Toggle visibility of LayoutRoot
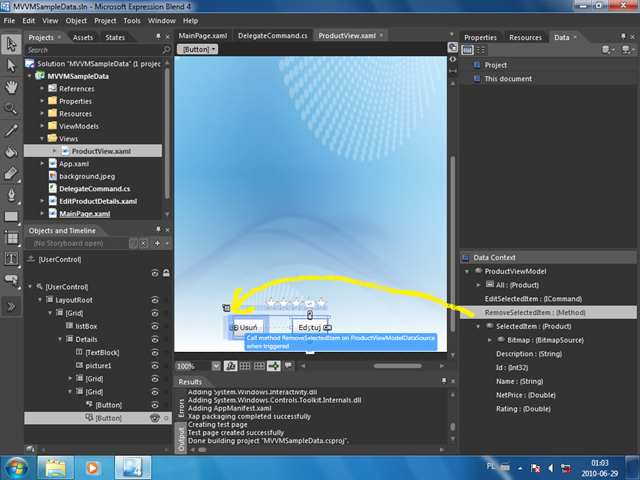Viewport: 640px width, 480px height. tap(155, 300)
